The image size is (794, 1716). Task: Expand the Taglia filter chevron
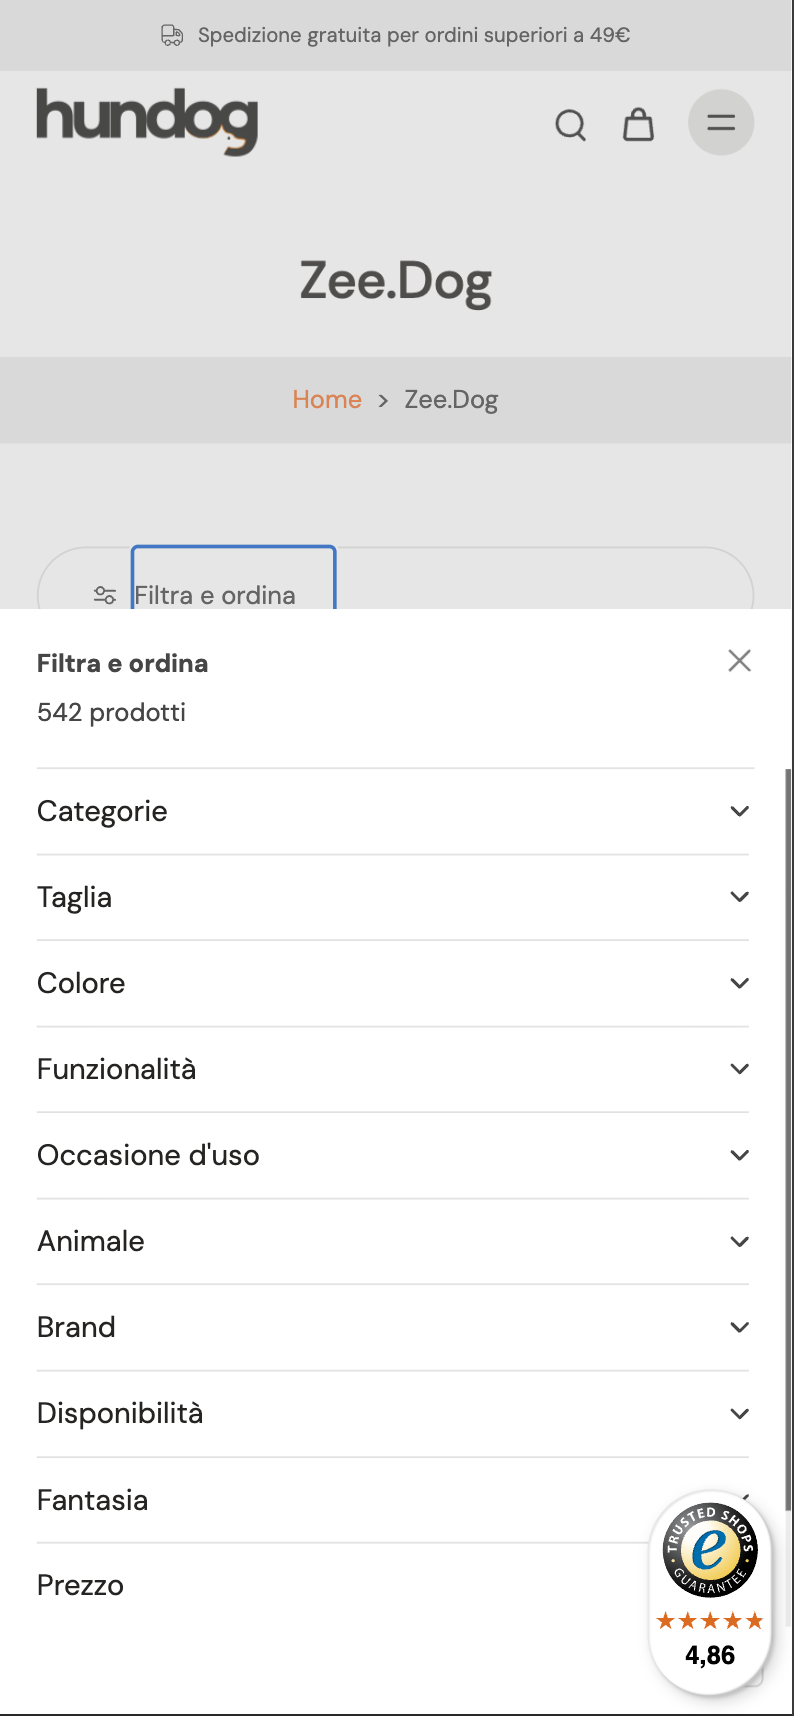(740, 897)
